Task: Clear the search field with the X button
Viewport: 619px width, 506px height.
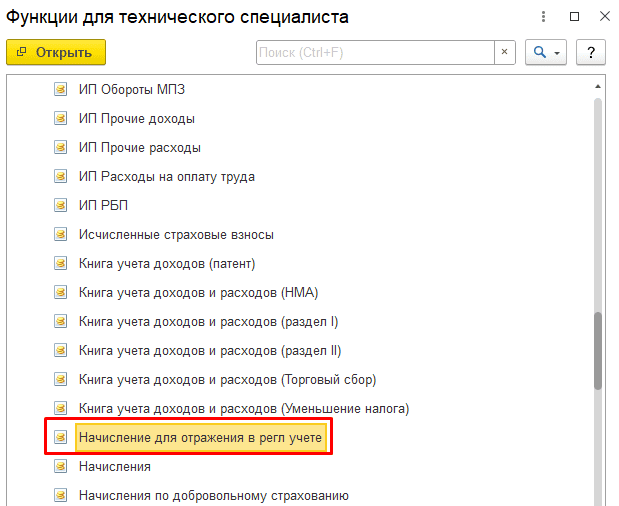Action: tap(505, 52)
